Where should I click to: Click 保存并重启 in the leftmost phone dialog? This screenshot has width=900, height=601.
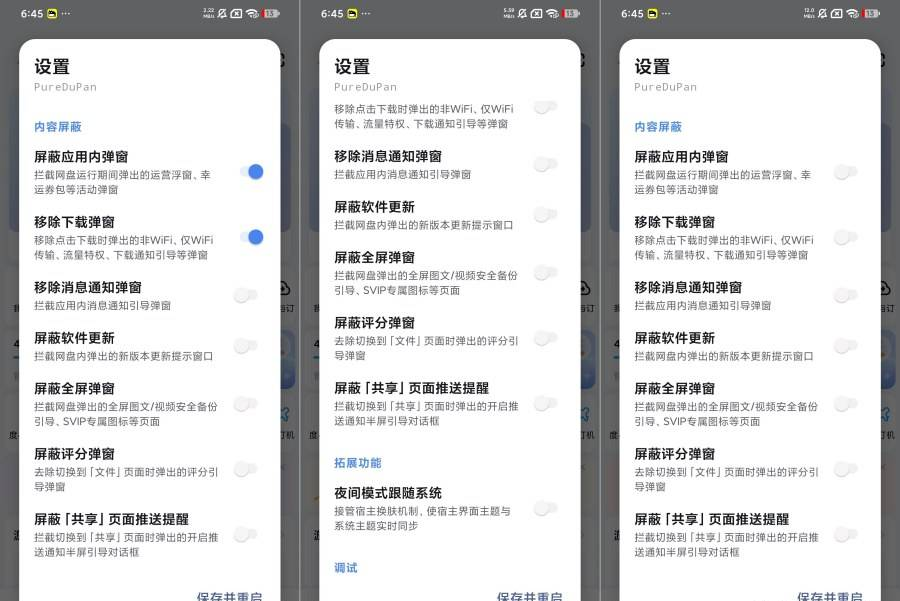point(229,596)
